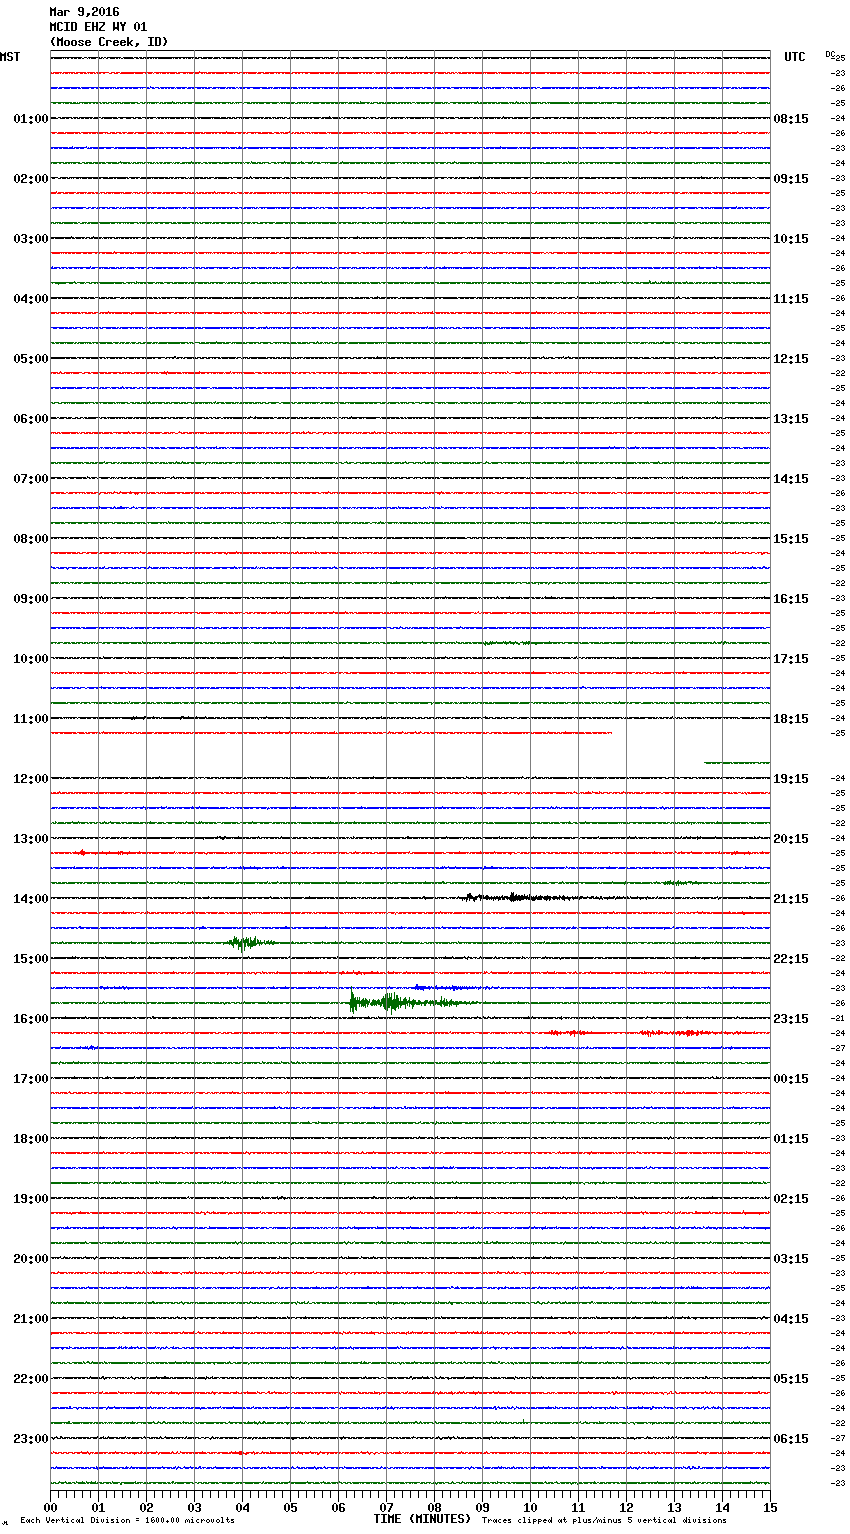The width and height of the screenshot is (850, 1534).
Task: Click the '04:00' MST row label
Action: click(31, 299)
